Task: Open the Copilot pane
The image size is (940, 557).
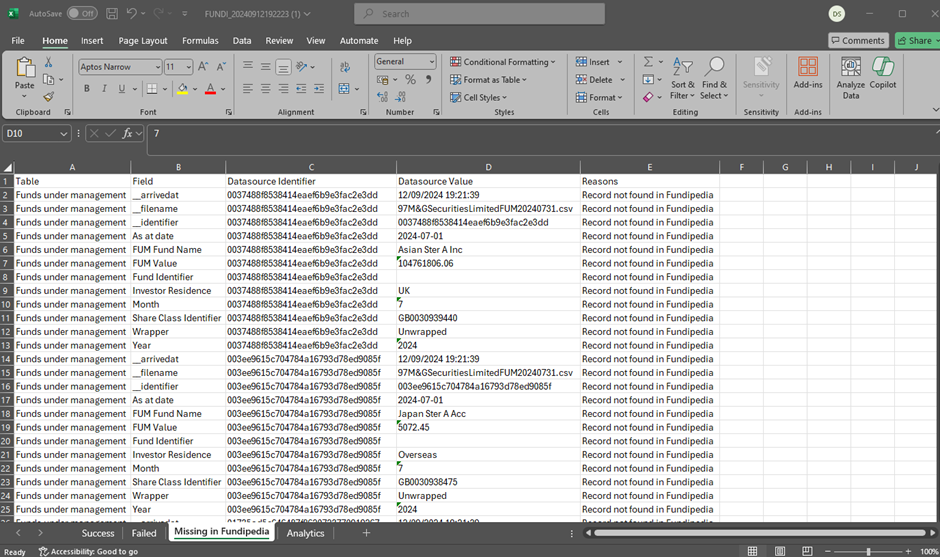Action: coord(883,78)
